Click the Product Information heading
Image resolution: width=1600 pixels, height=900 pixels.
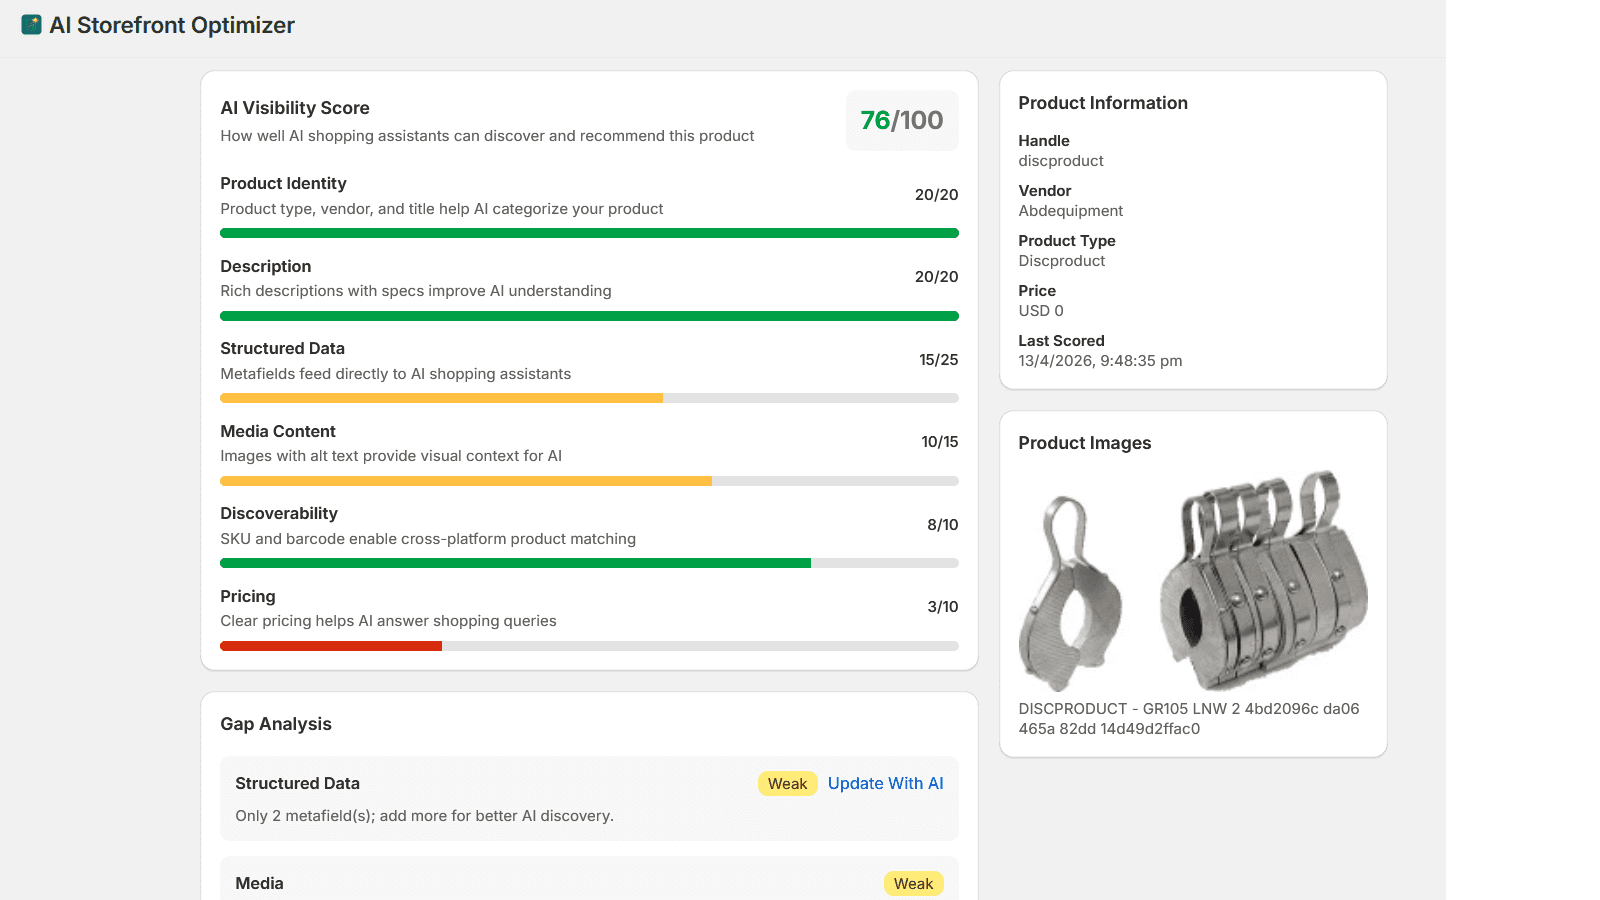click(1103, 103)
